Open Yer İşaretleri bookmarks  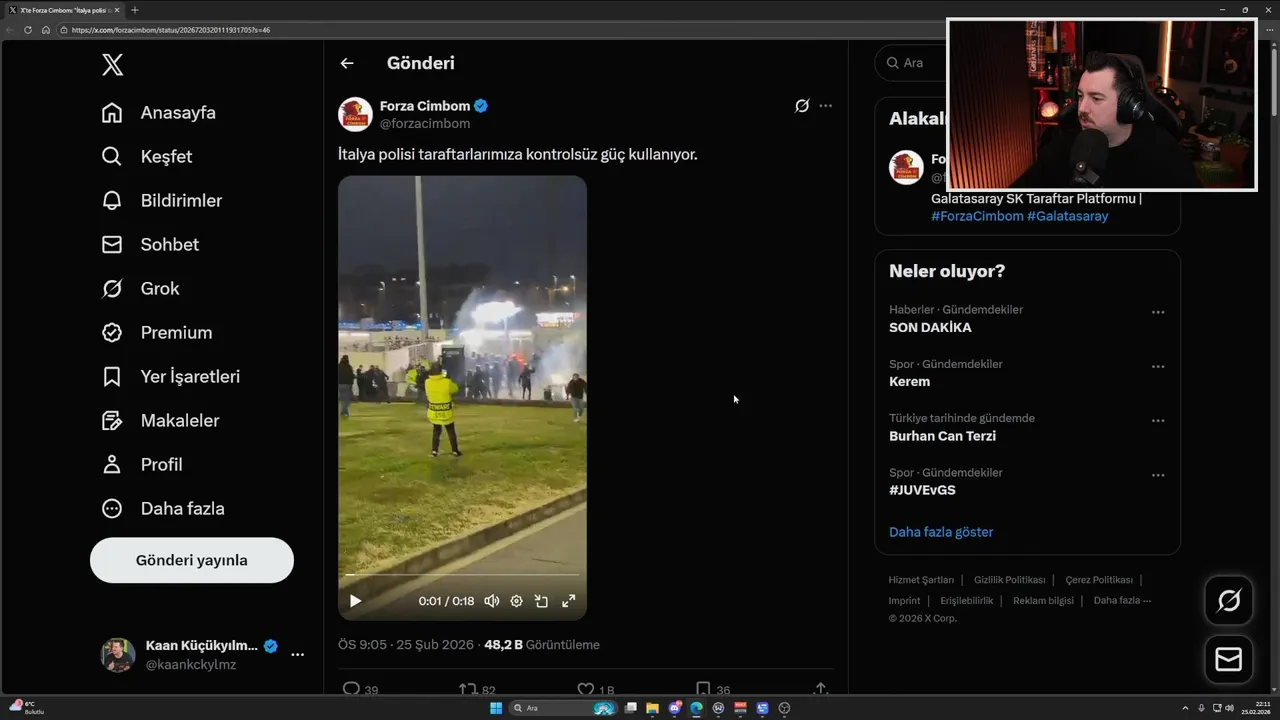(171, 377)
